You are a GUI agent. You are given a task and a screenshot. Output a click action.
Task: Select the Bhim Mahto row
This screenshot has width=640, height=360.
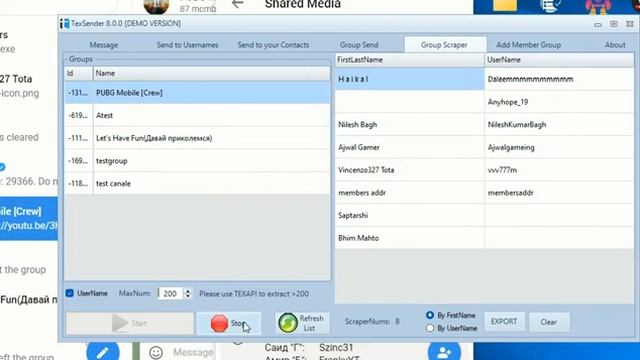point(484,238)
